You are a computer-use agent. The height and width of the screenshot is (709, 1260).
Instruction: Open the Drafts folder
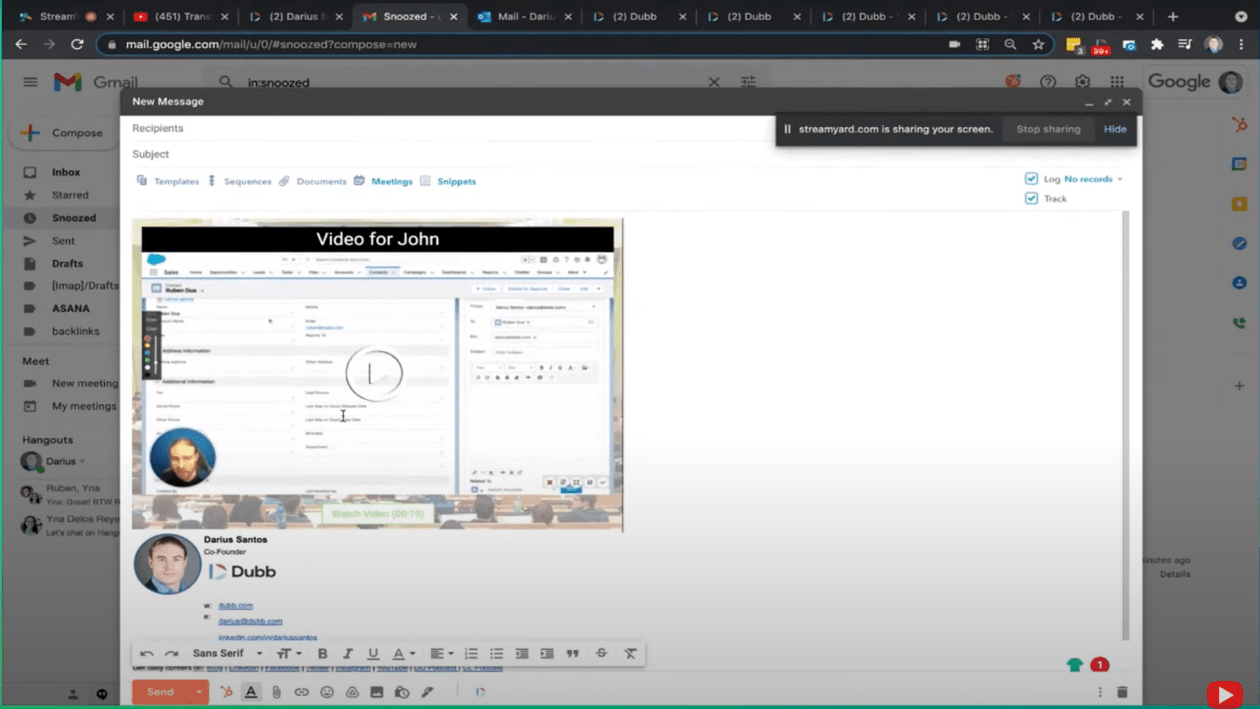[x=67, y=263]
